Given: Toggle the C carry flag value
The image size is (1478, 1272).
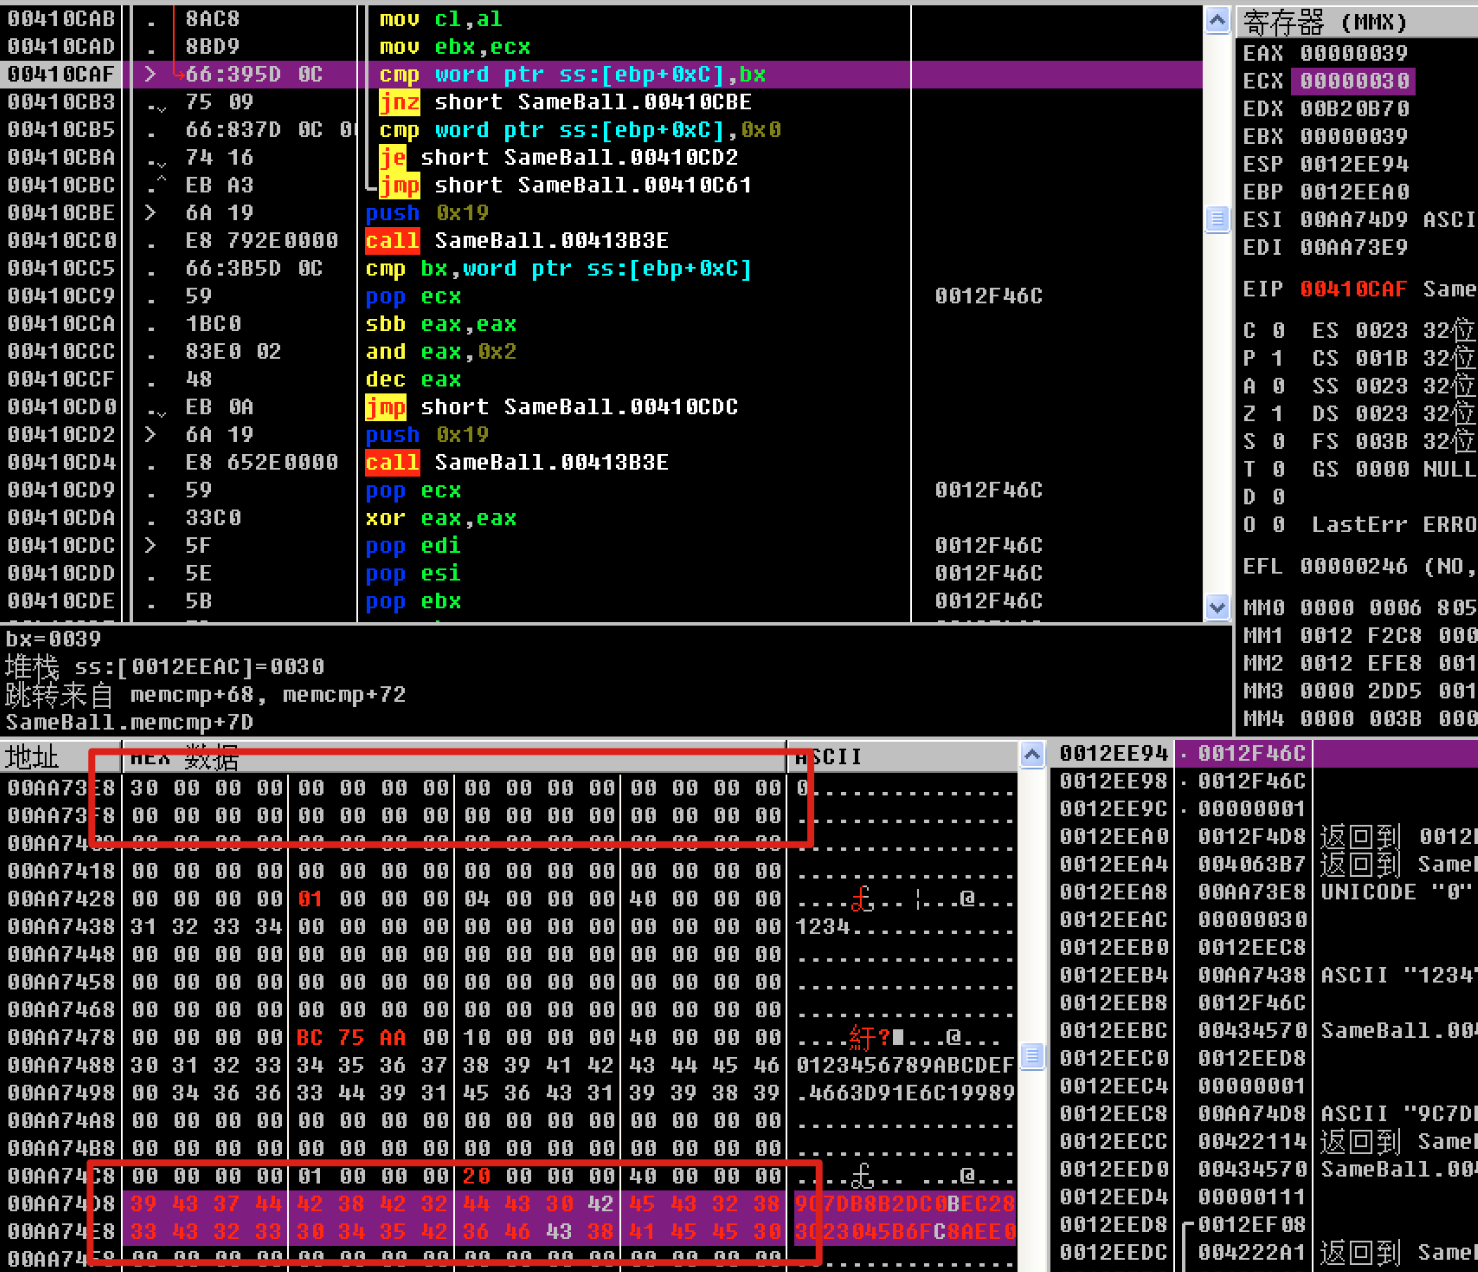Looking at the screenshot, I should coord(1277,331).
